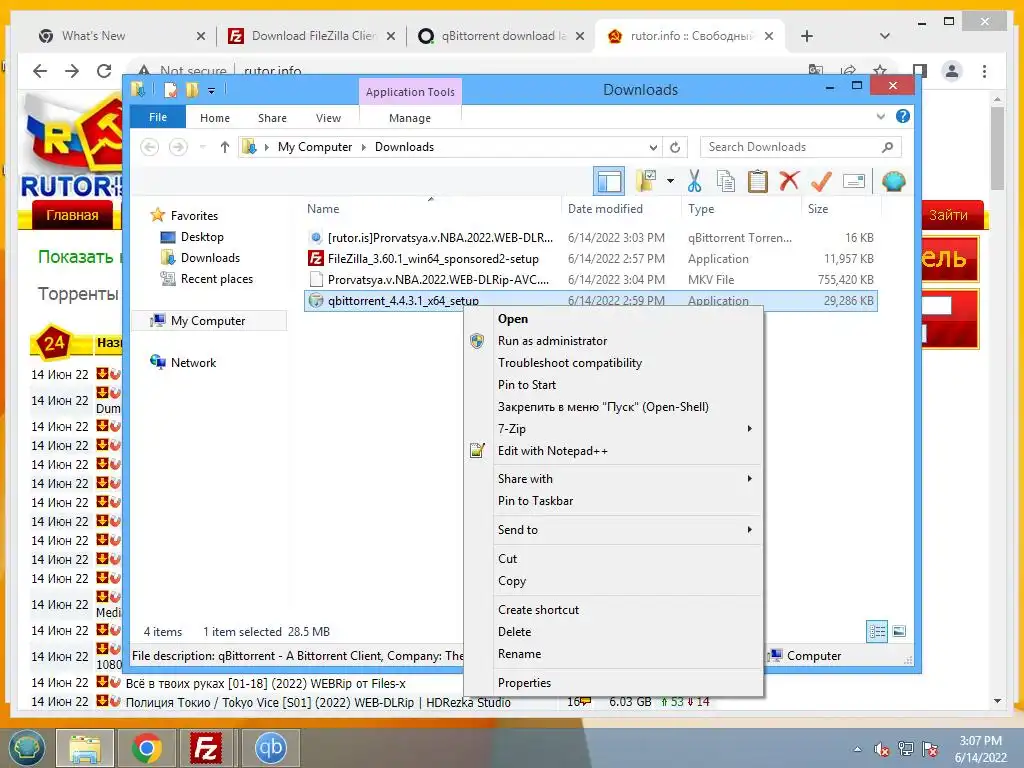Click the Up arrow to parent folder
This screenshot has width=1024, height=768.
coord(225,147)
